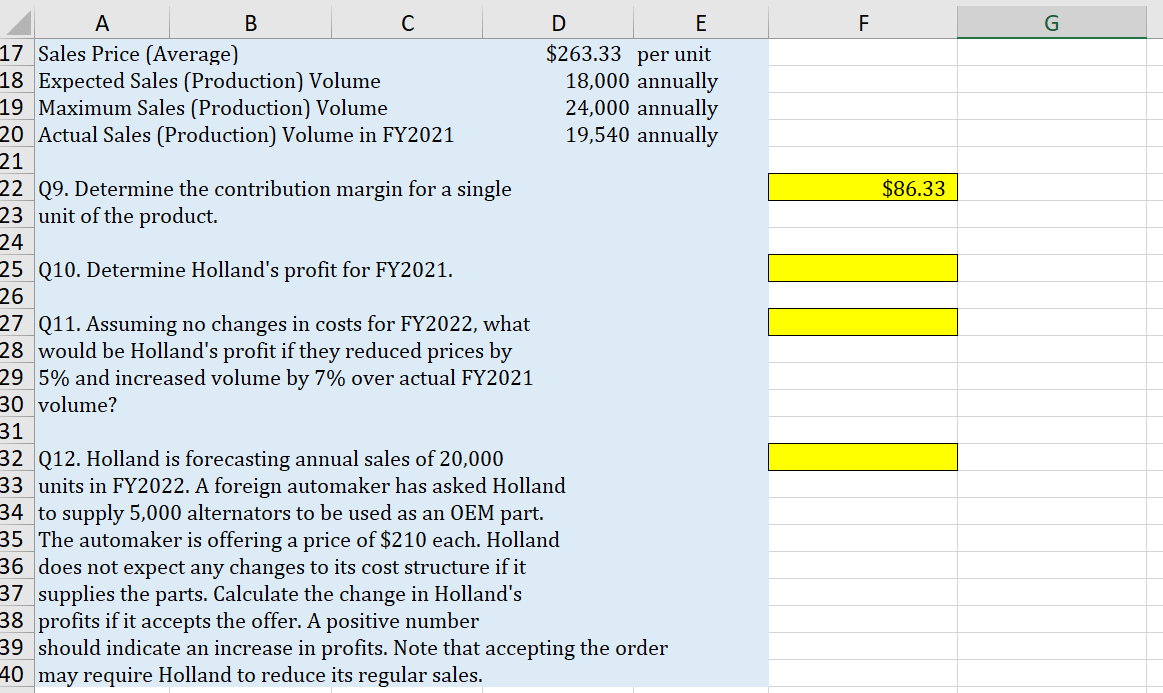Select column header A
This screenshot has height=693, width=1163.
point(100,22)
